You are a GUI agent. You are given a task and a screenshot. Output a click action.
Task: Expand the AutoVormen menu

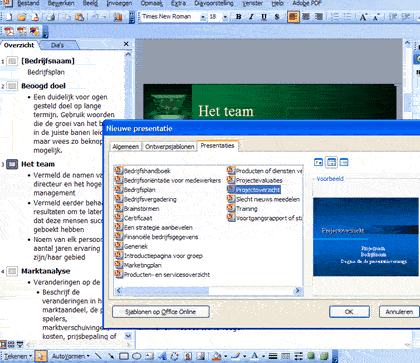pos(71,356)
